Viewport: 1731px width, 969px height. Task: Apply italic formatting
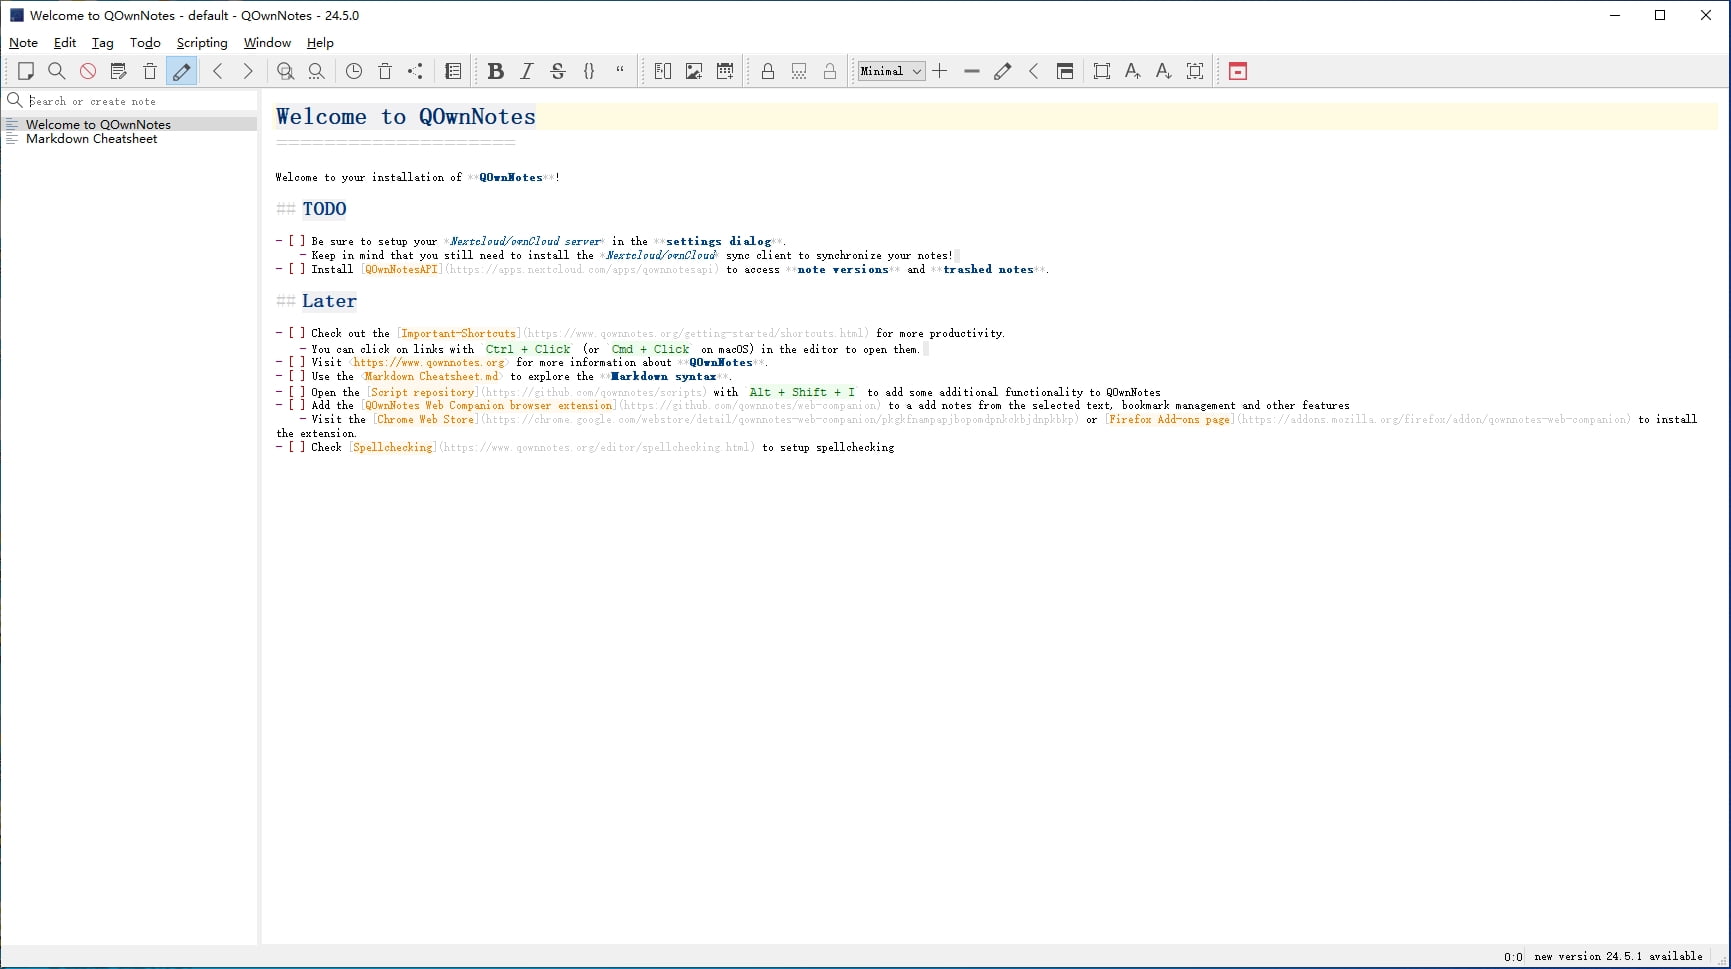click(527, 71)
